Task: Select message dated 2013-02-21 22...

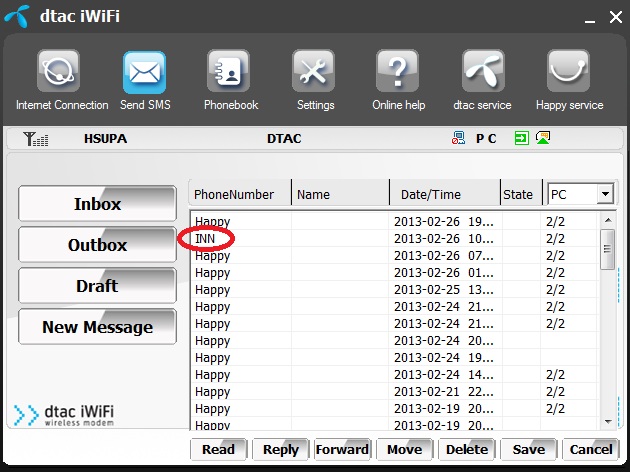Action: [x=394, y=392]
